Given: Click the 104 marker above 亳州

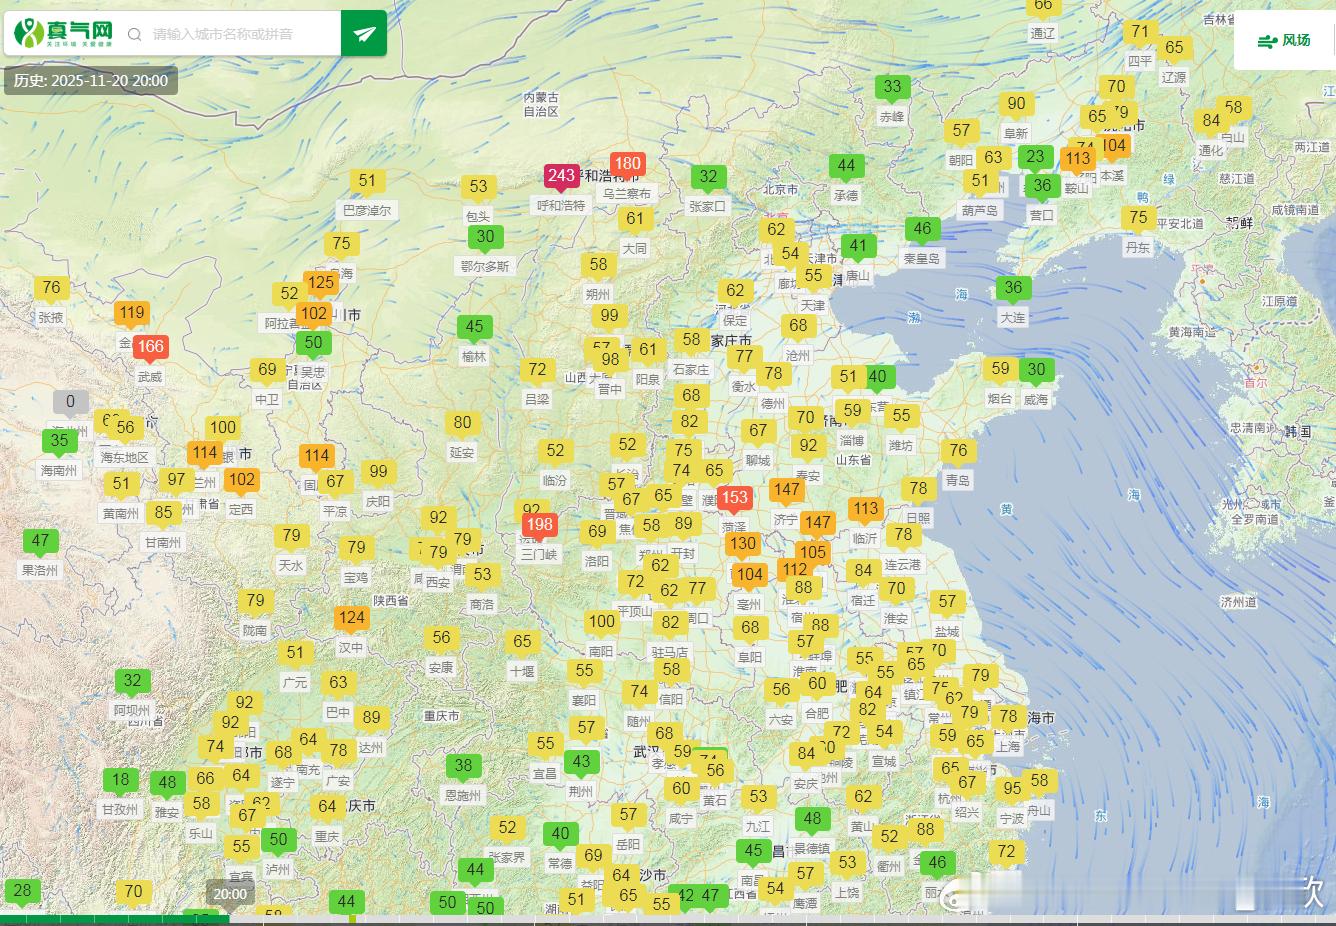Looking at the screenshot, I should (x=749, y=575).
